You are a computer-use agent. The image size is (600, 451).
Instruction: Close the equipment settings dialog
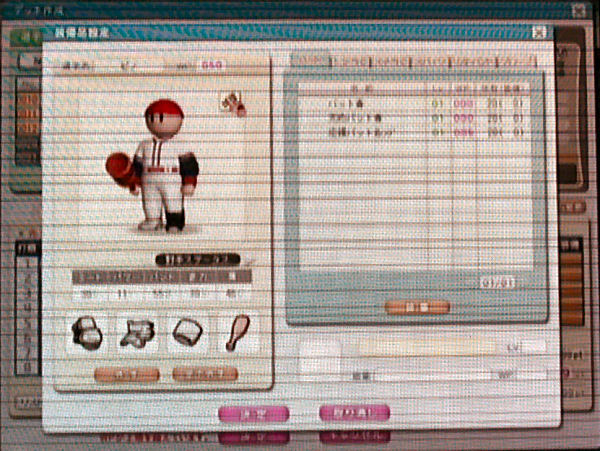(x=540, y=32)
